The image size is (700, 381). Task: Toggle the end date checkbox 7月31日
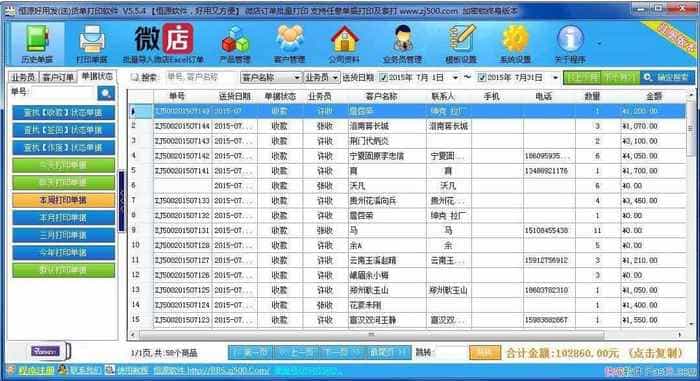(x=481, y=77)
